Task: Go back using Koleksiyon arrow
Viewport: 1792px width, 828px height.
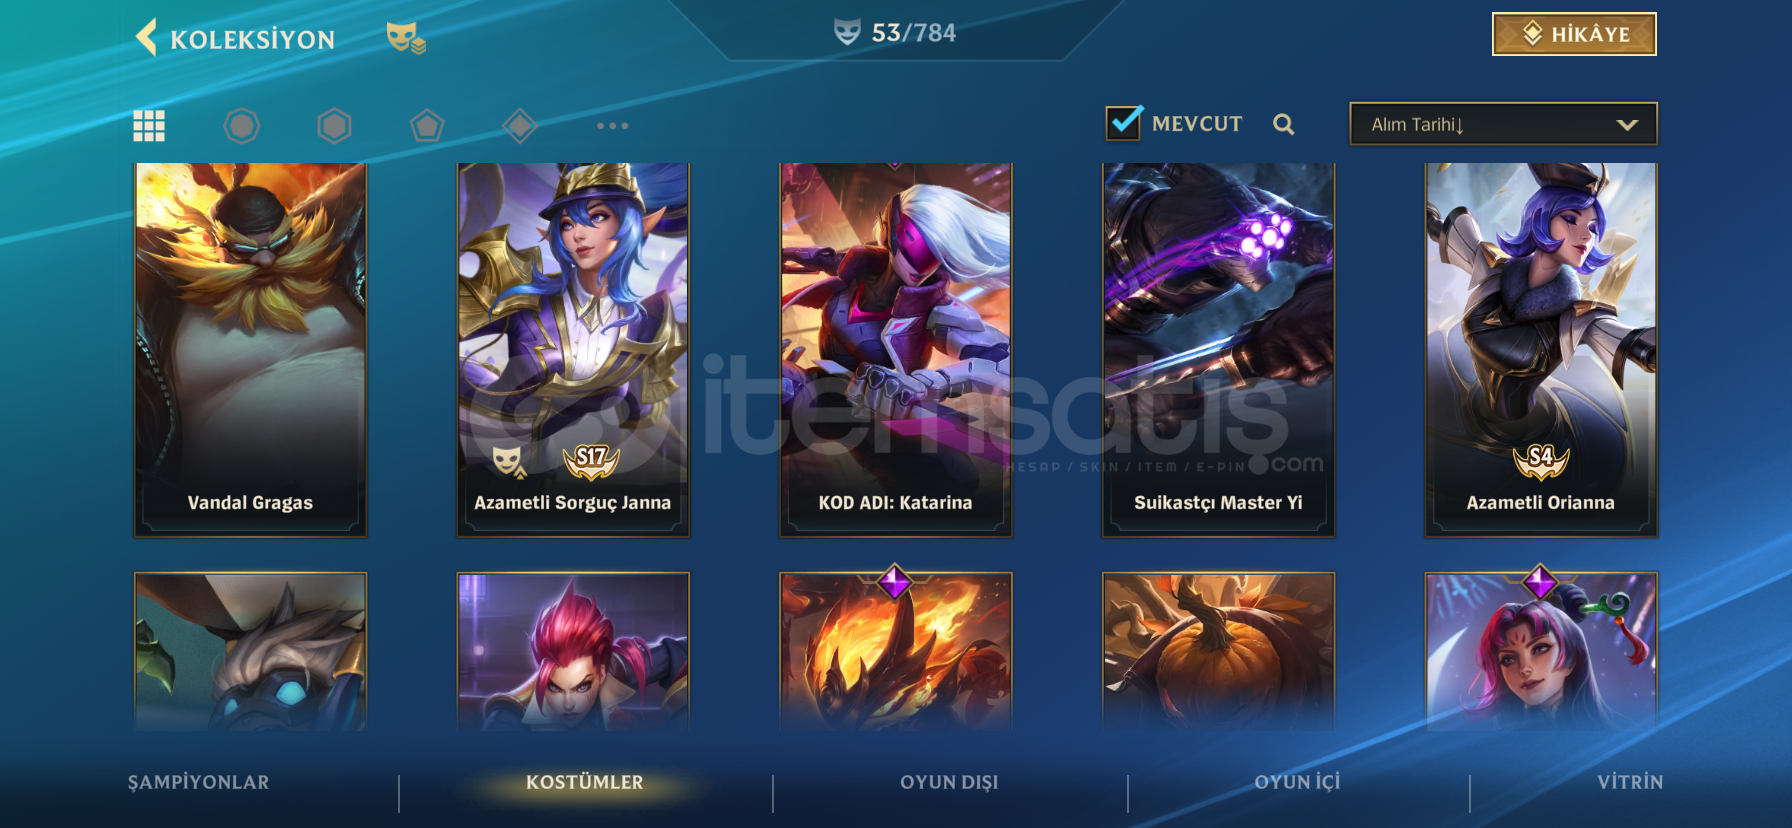Action: tap(147, 38)
